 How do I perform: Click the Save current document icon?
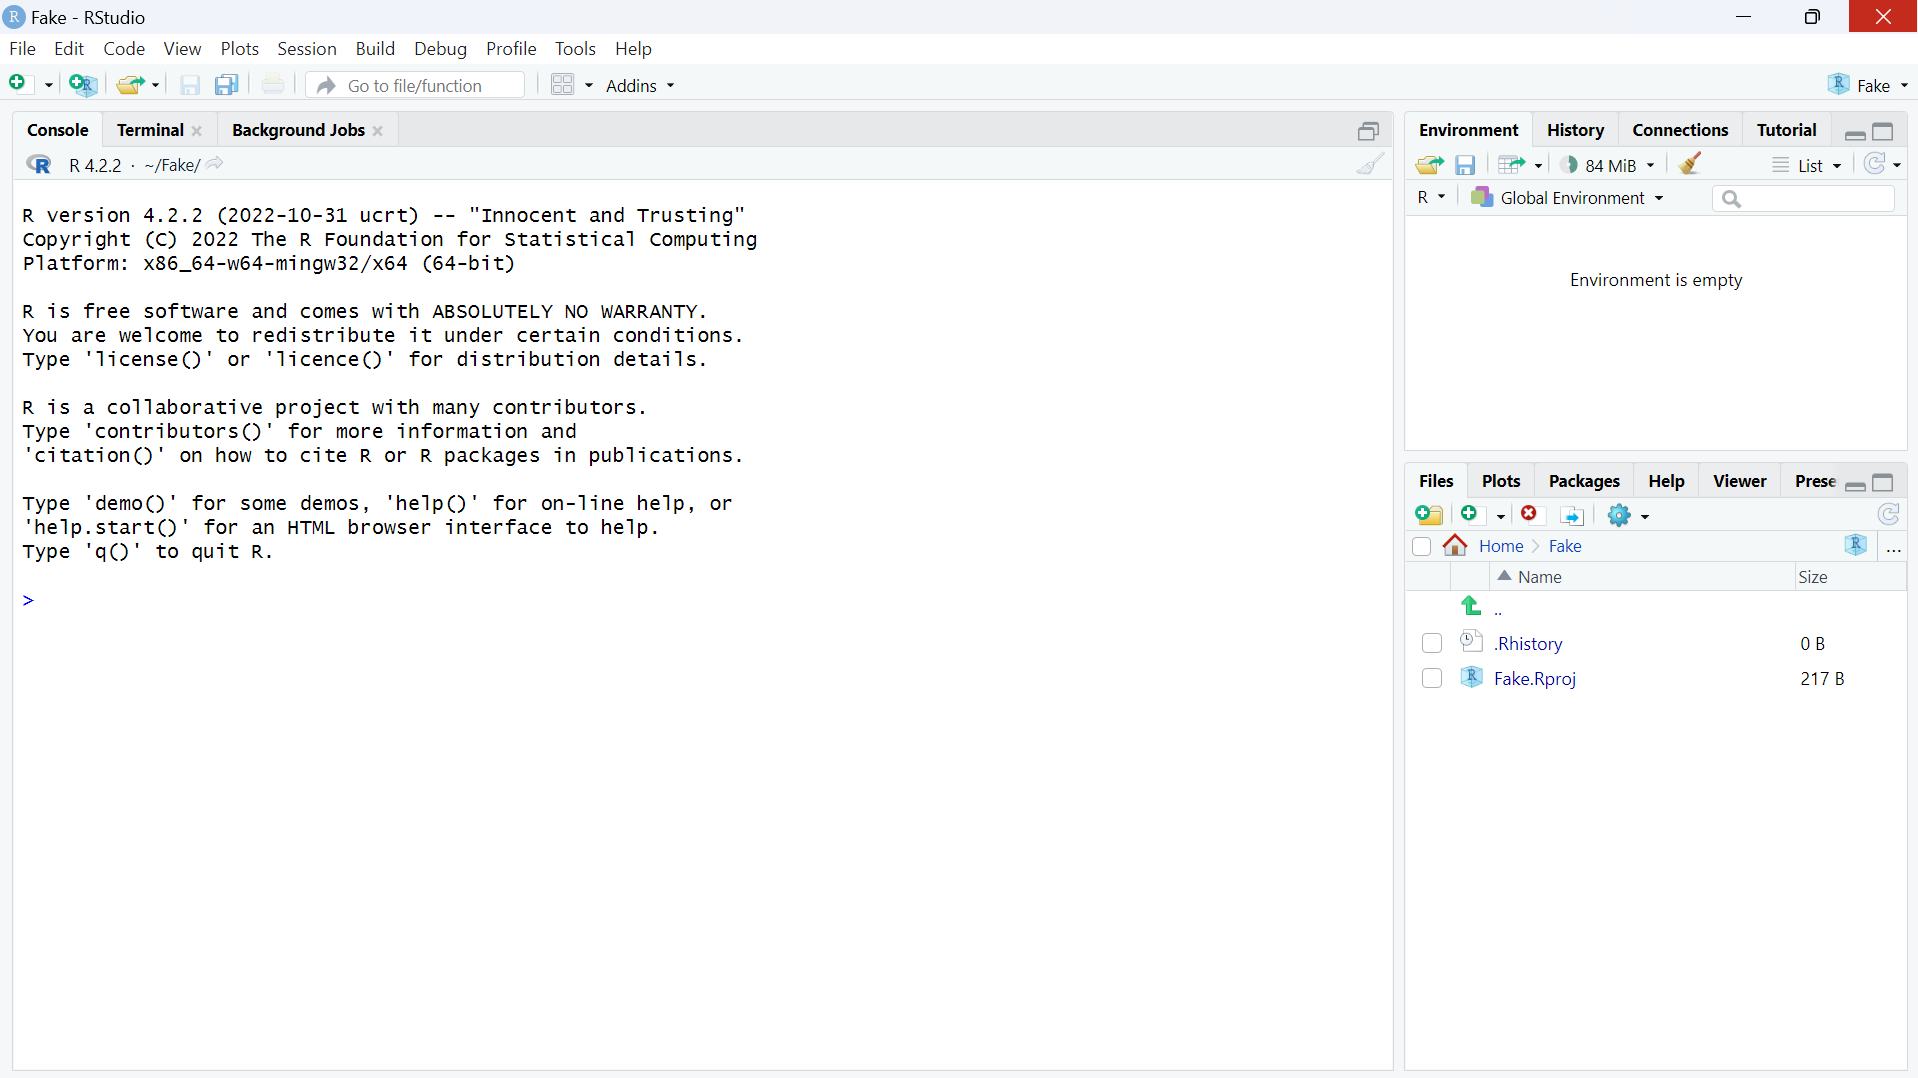[190, 86]
